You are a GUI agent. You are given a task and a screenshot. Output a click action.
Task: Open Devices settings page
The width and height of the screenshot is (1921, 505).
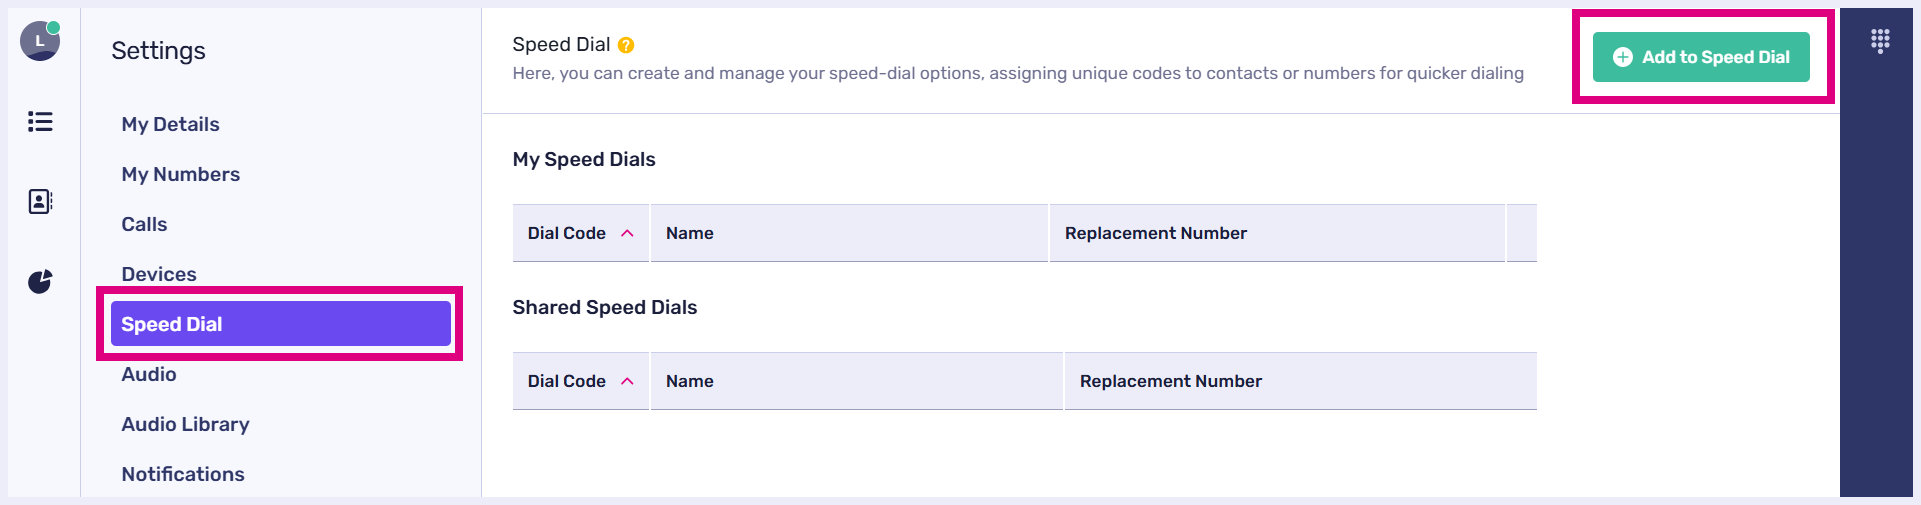159,274
